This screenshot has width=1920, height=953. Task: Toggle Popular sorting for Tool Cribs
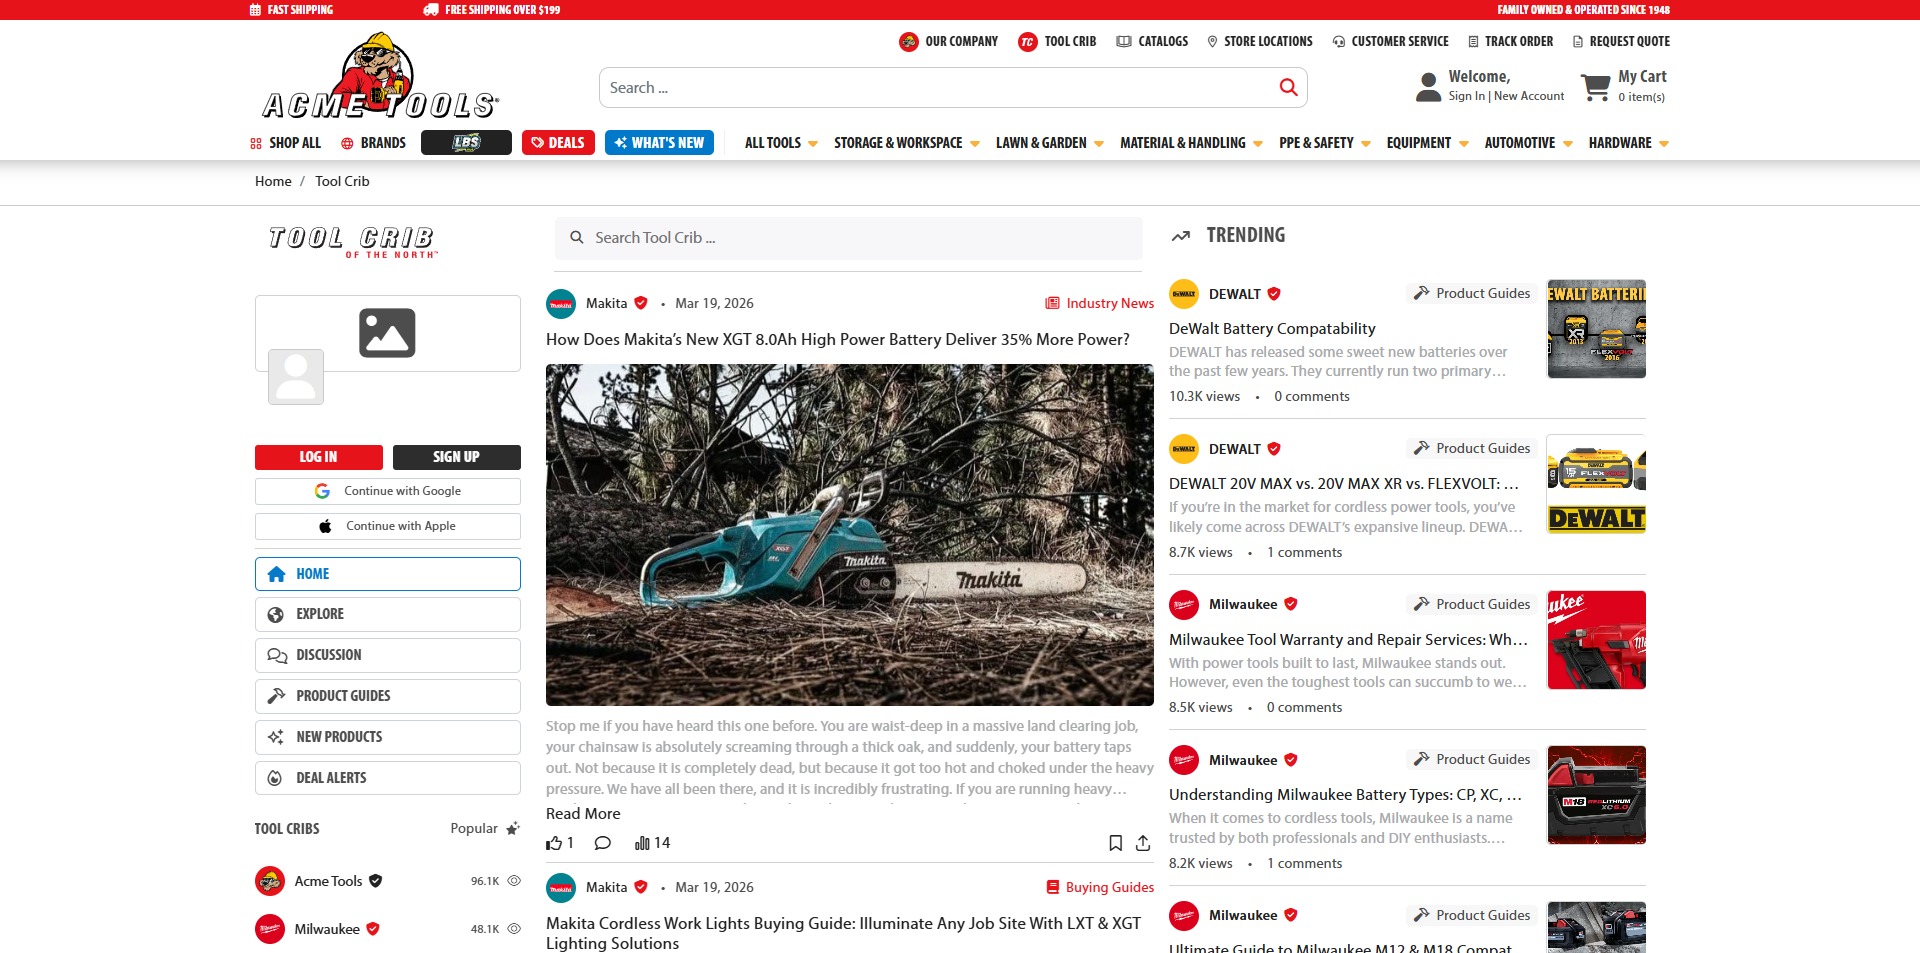tap(485, 828)
